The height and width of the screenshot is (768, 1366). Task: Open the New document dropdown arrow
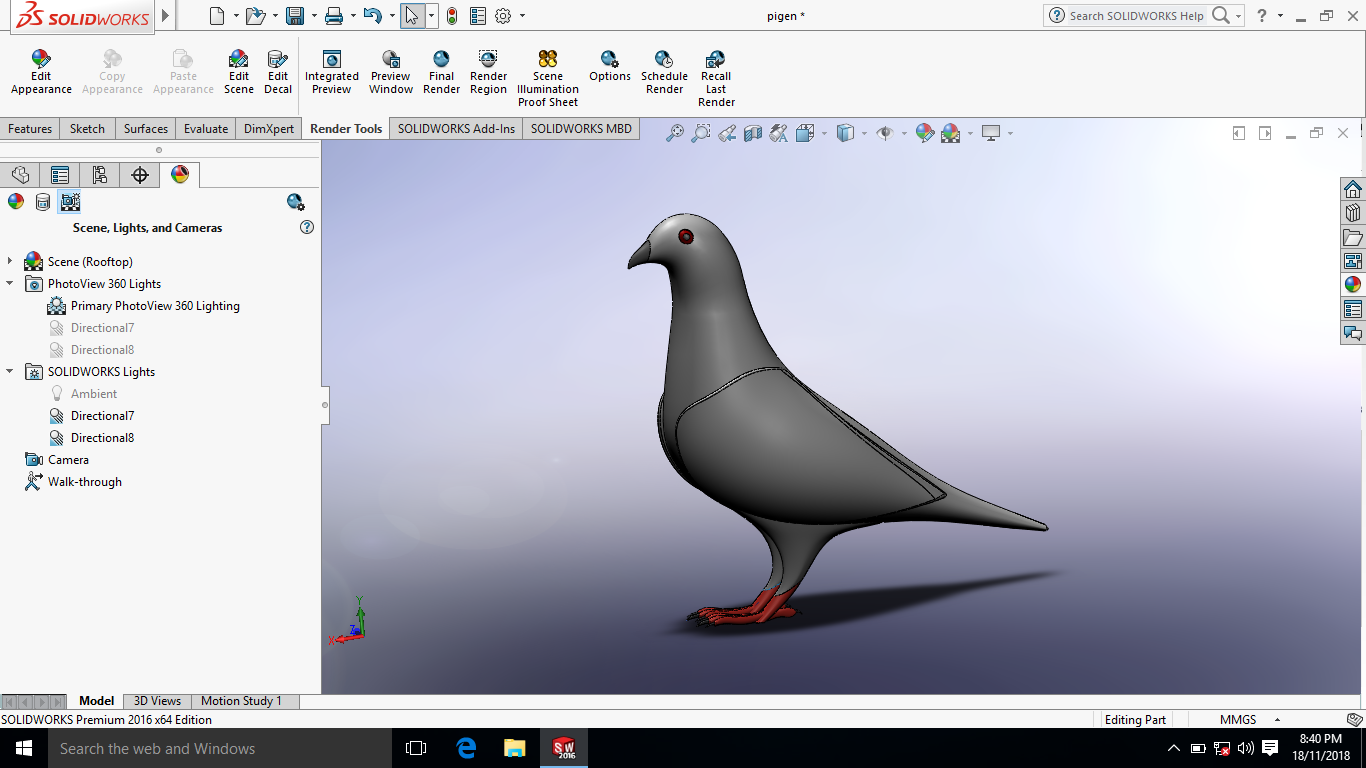[x=236, y=16]
